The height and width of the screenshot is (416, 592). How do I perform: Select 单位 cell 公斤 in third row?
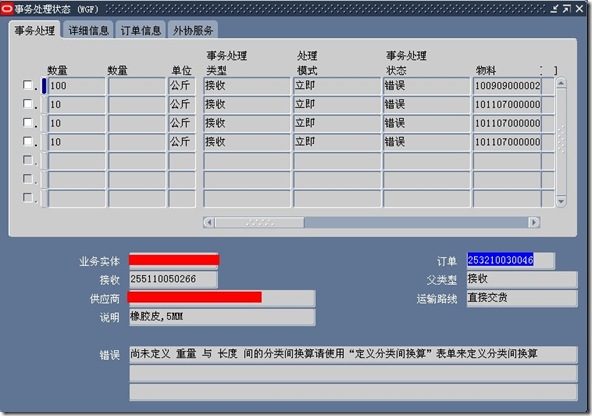coord(182,123)
